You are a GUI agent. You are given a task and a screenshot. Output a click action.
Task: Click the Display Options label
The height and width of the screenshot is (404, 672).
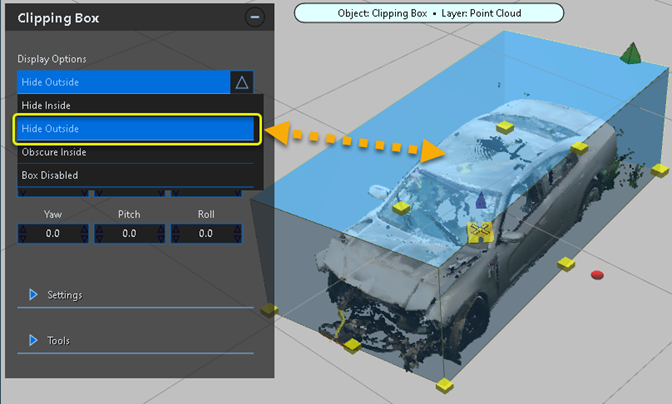[x=52, y=59]
